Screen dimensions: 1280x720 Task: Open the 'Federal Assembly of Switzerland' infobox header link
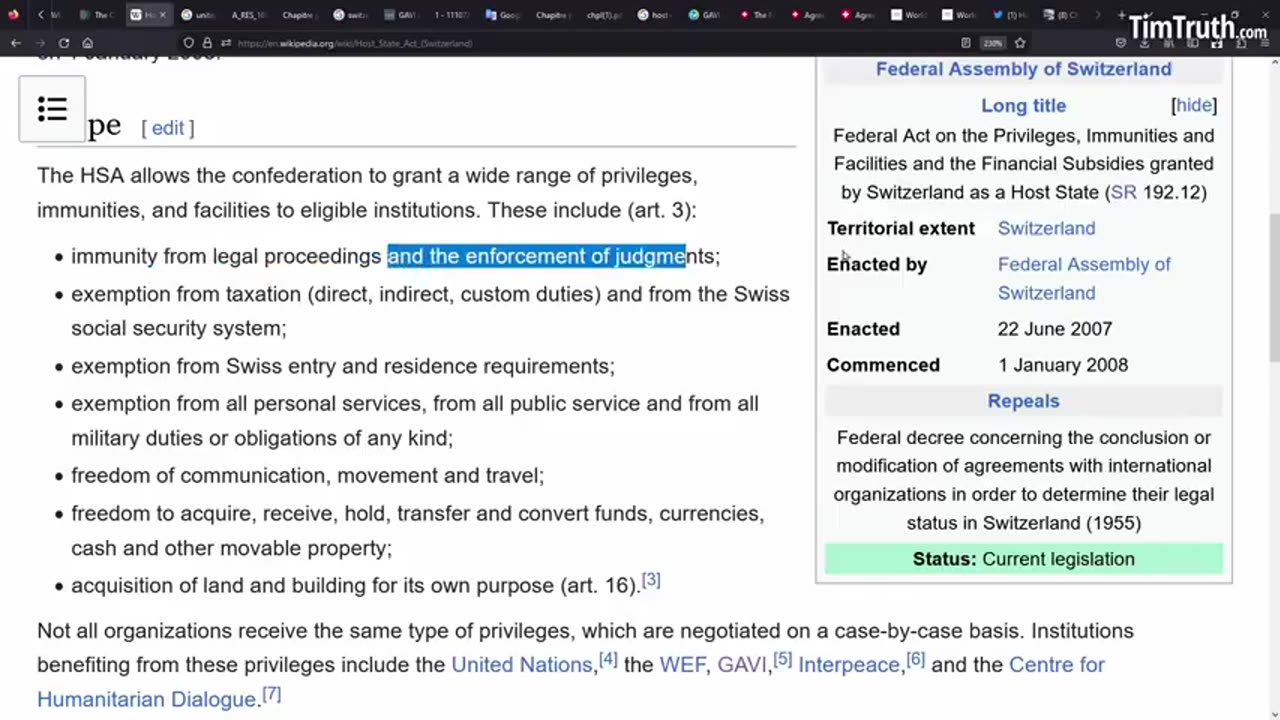1023,69
